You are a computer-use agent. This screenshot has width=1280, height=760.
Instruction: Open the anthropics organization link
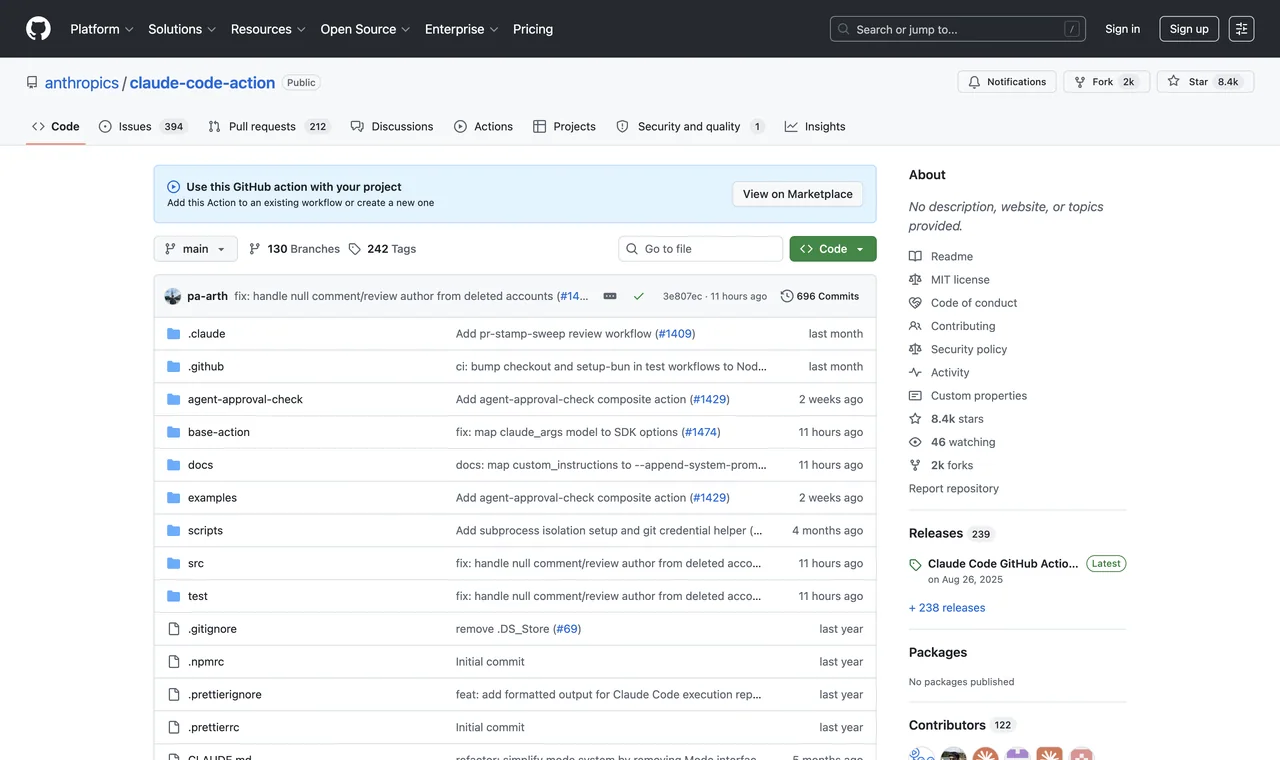coord(82,83)
